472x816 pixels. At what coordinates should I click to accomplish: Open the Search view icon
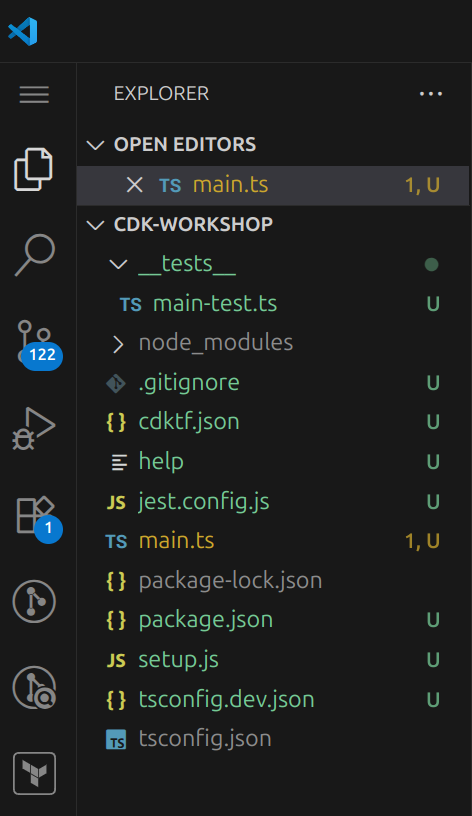pyautogui.click(x=34, y=255)
